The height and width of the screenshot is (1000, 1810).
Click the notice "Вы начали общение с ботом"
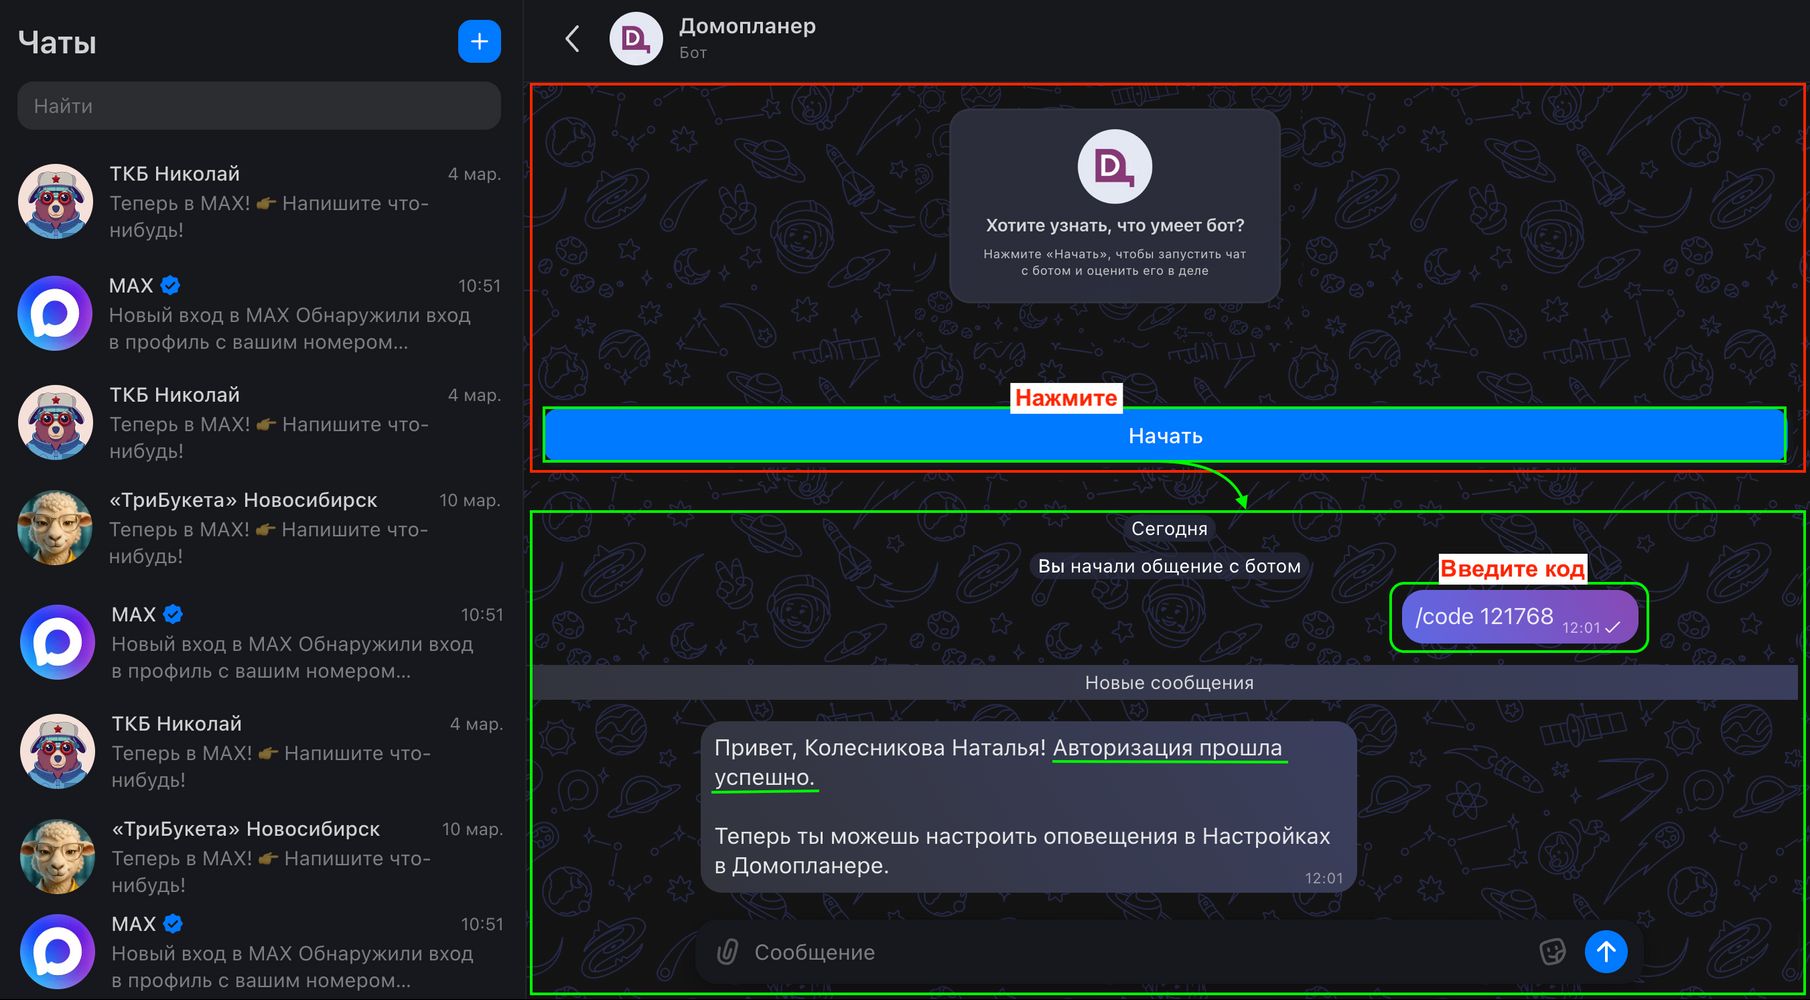pyautogui.click(x=1169, y=566)
